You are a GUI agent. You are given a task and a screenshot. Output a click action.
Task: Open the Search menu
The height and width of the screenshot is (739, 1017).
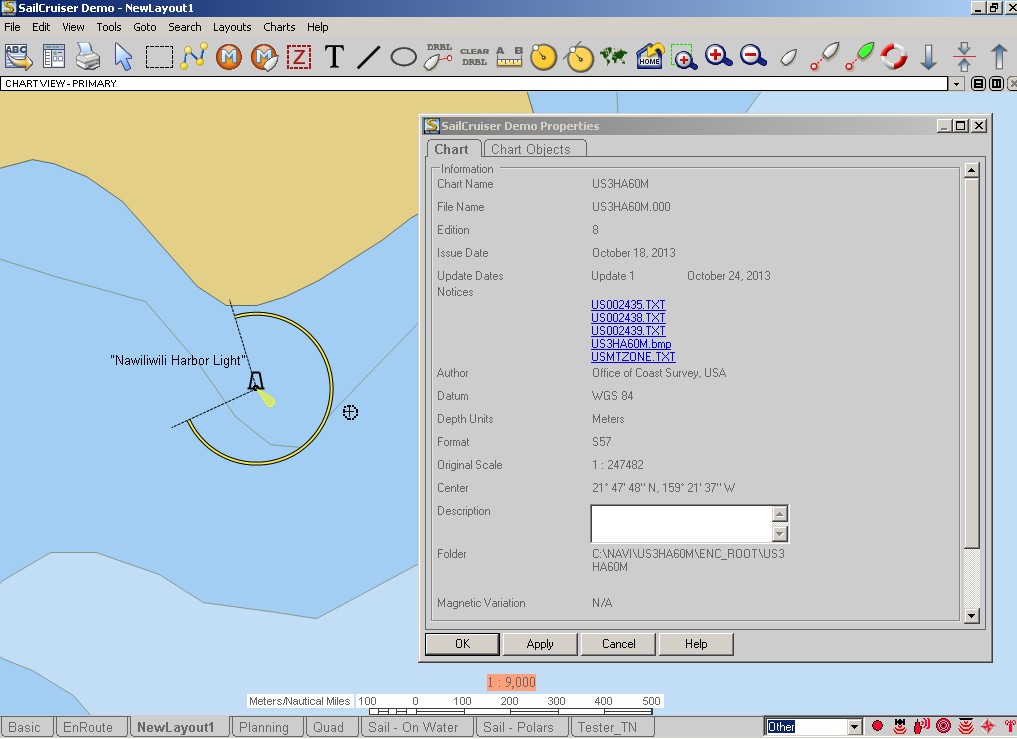(x=185, y=27)
